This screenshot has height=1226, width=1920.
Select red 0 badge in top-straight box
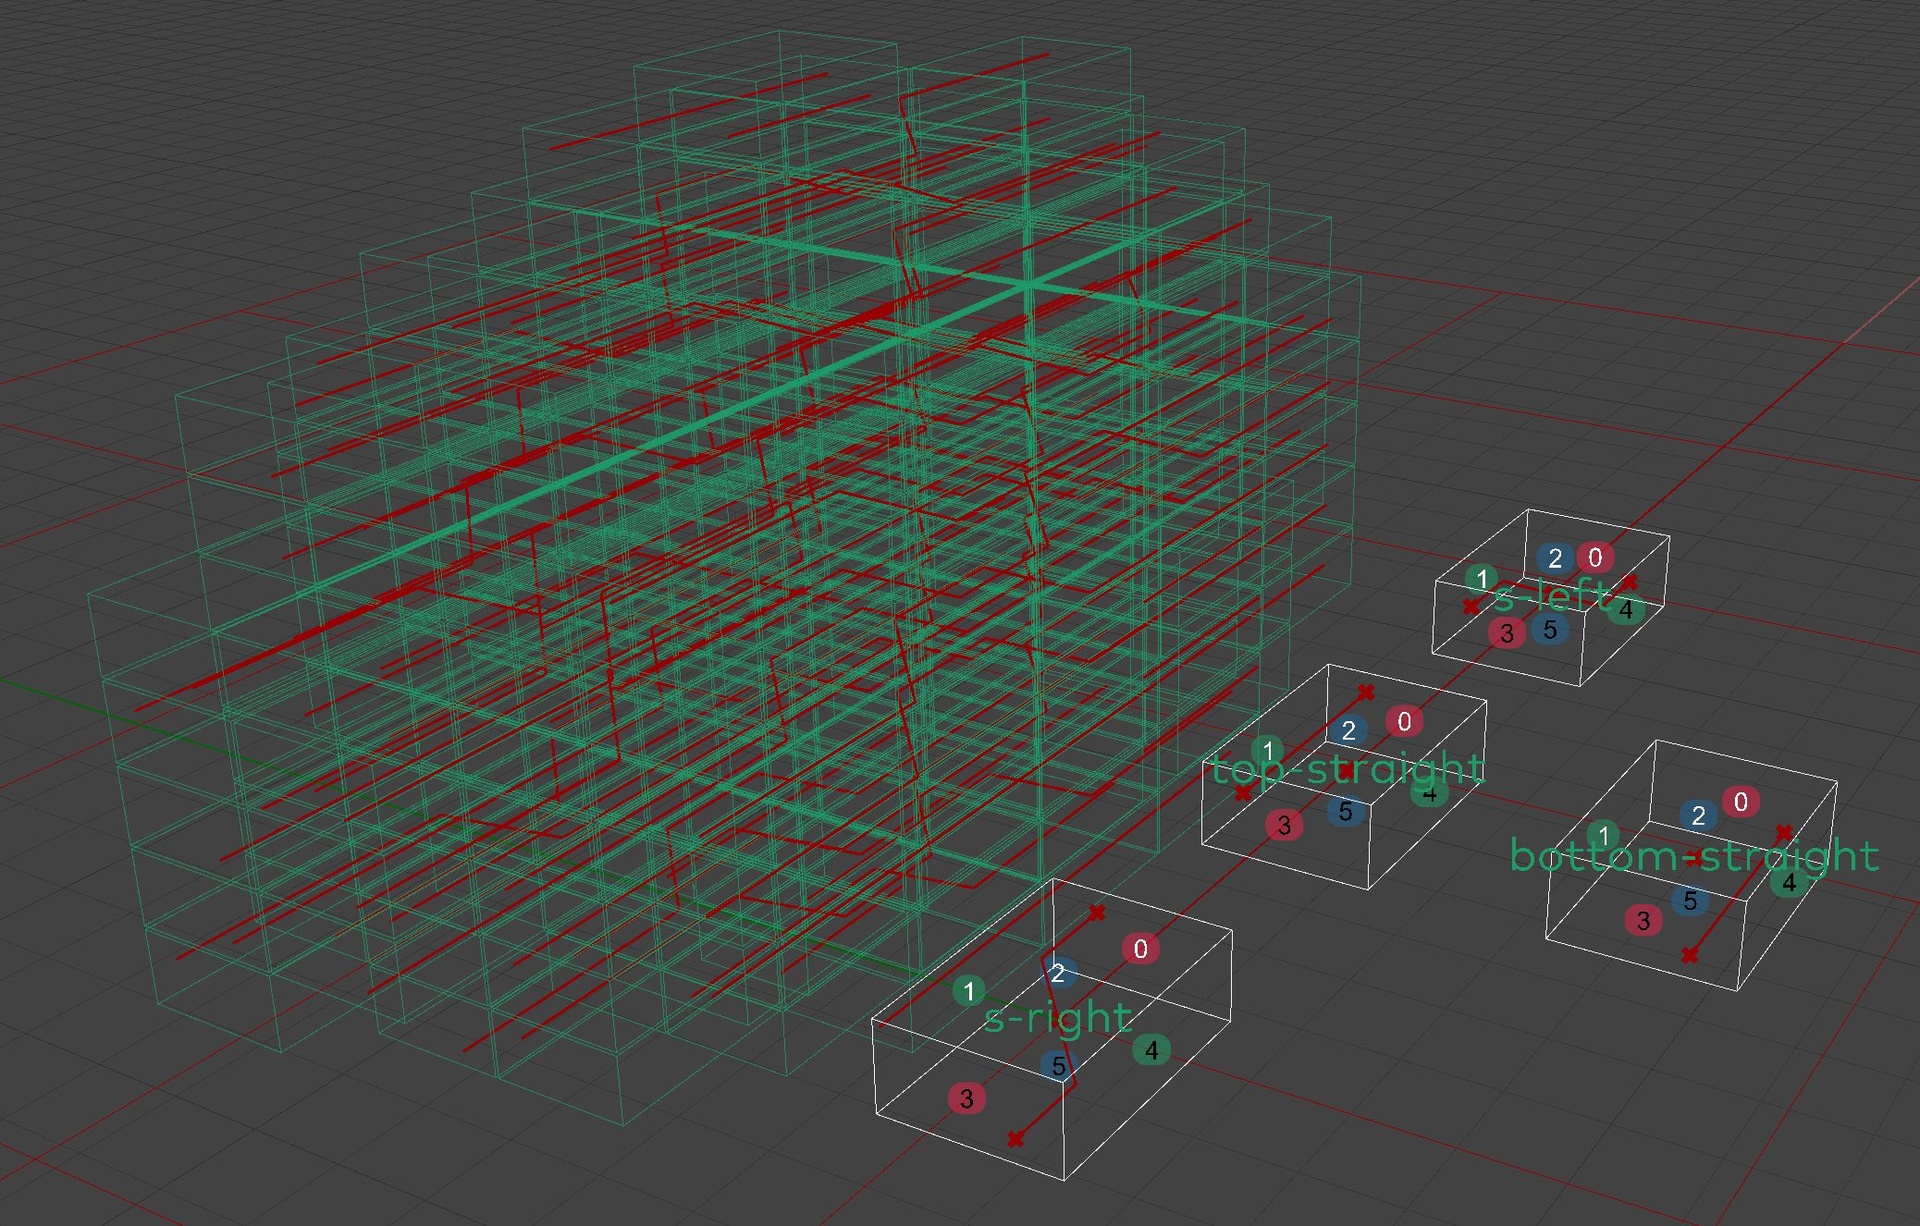tap(1404, 721)
